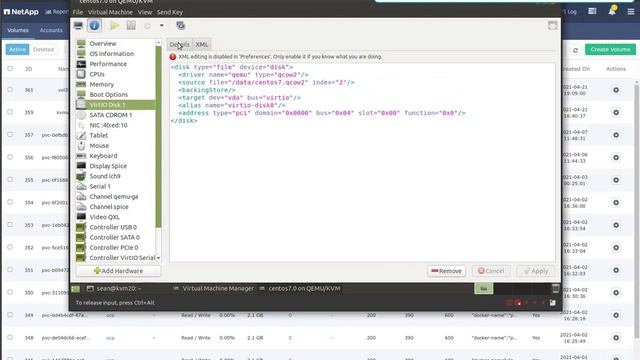Click NetApp Create Volume button
640x360 pixels.
click(x=610, y=49)
